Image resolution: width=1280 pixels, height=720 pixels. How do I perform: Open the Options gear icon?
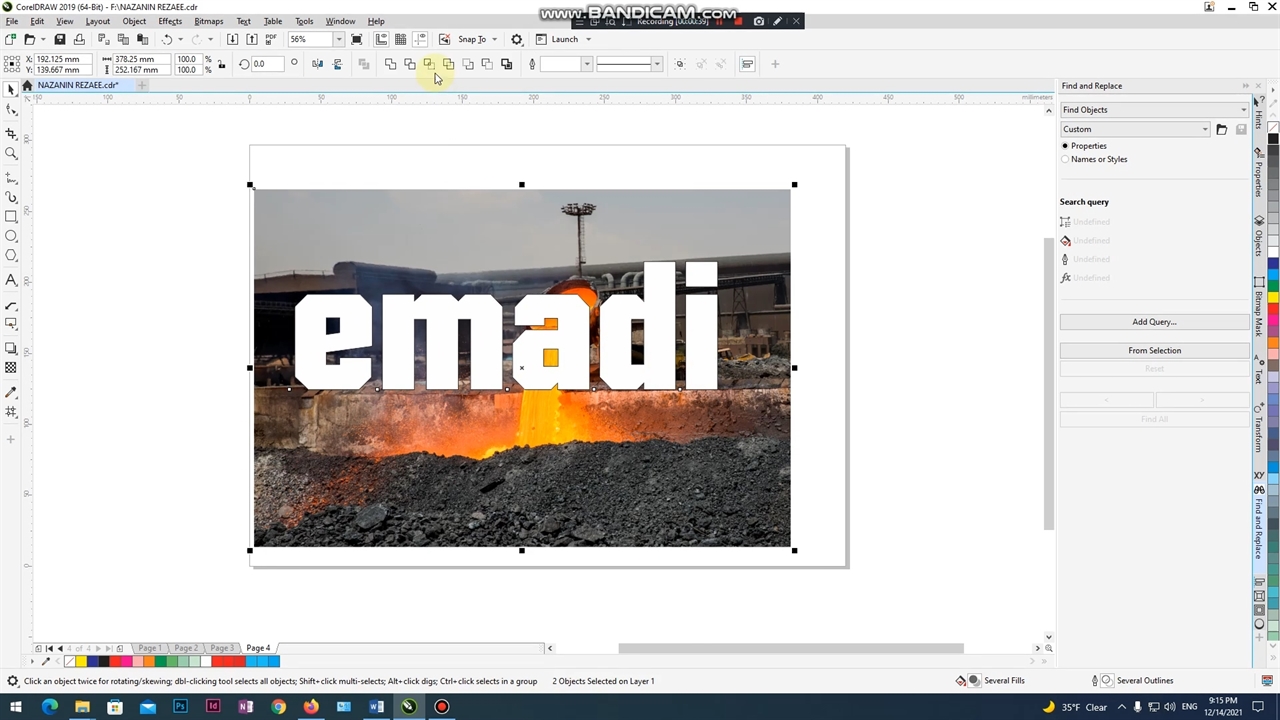click(x=517, y=39)
